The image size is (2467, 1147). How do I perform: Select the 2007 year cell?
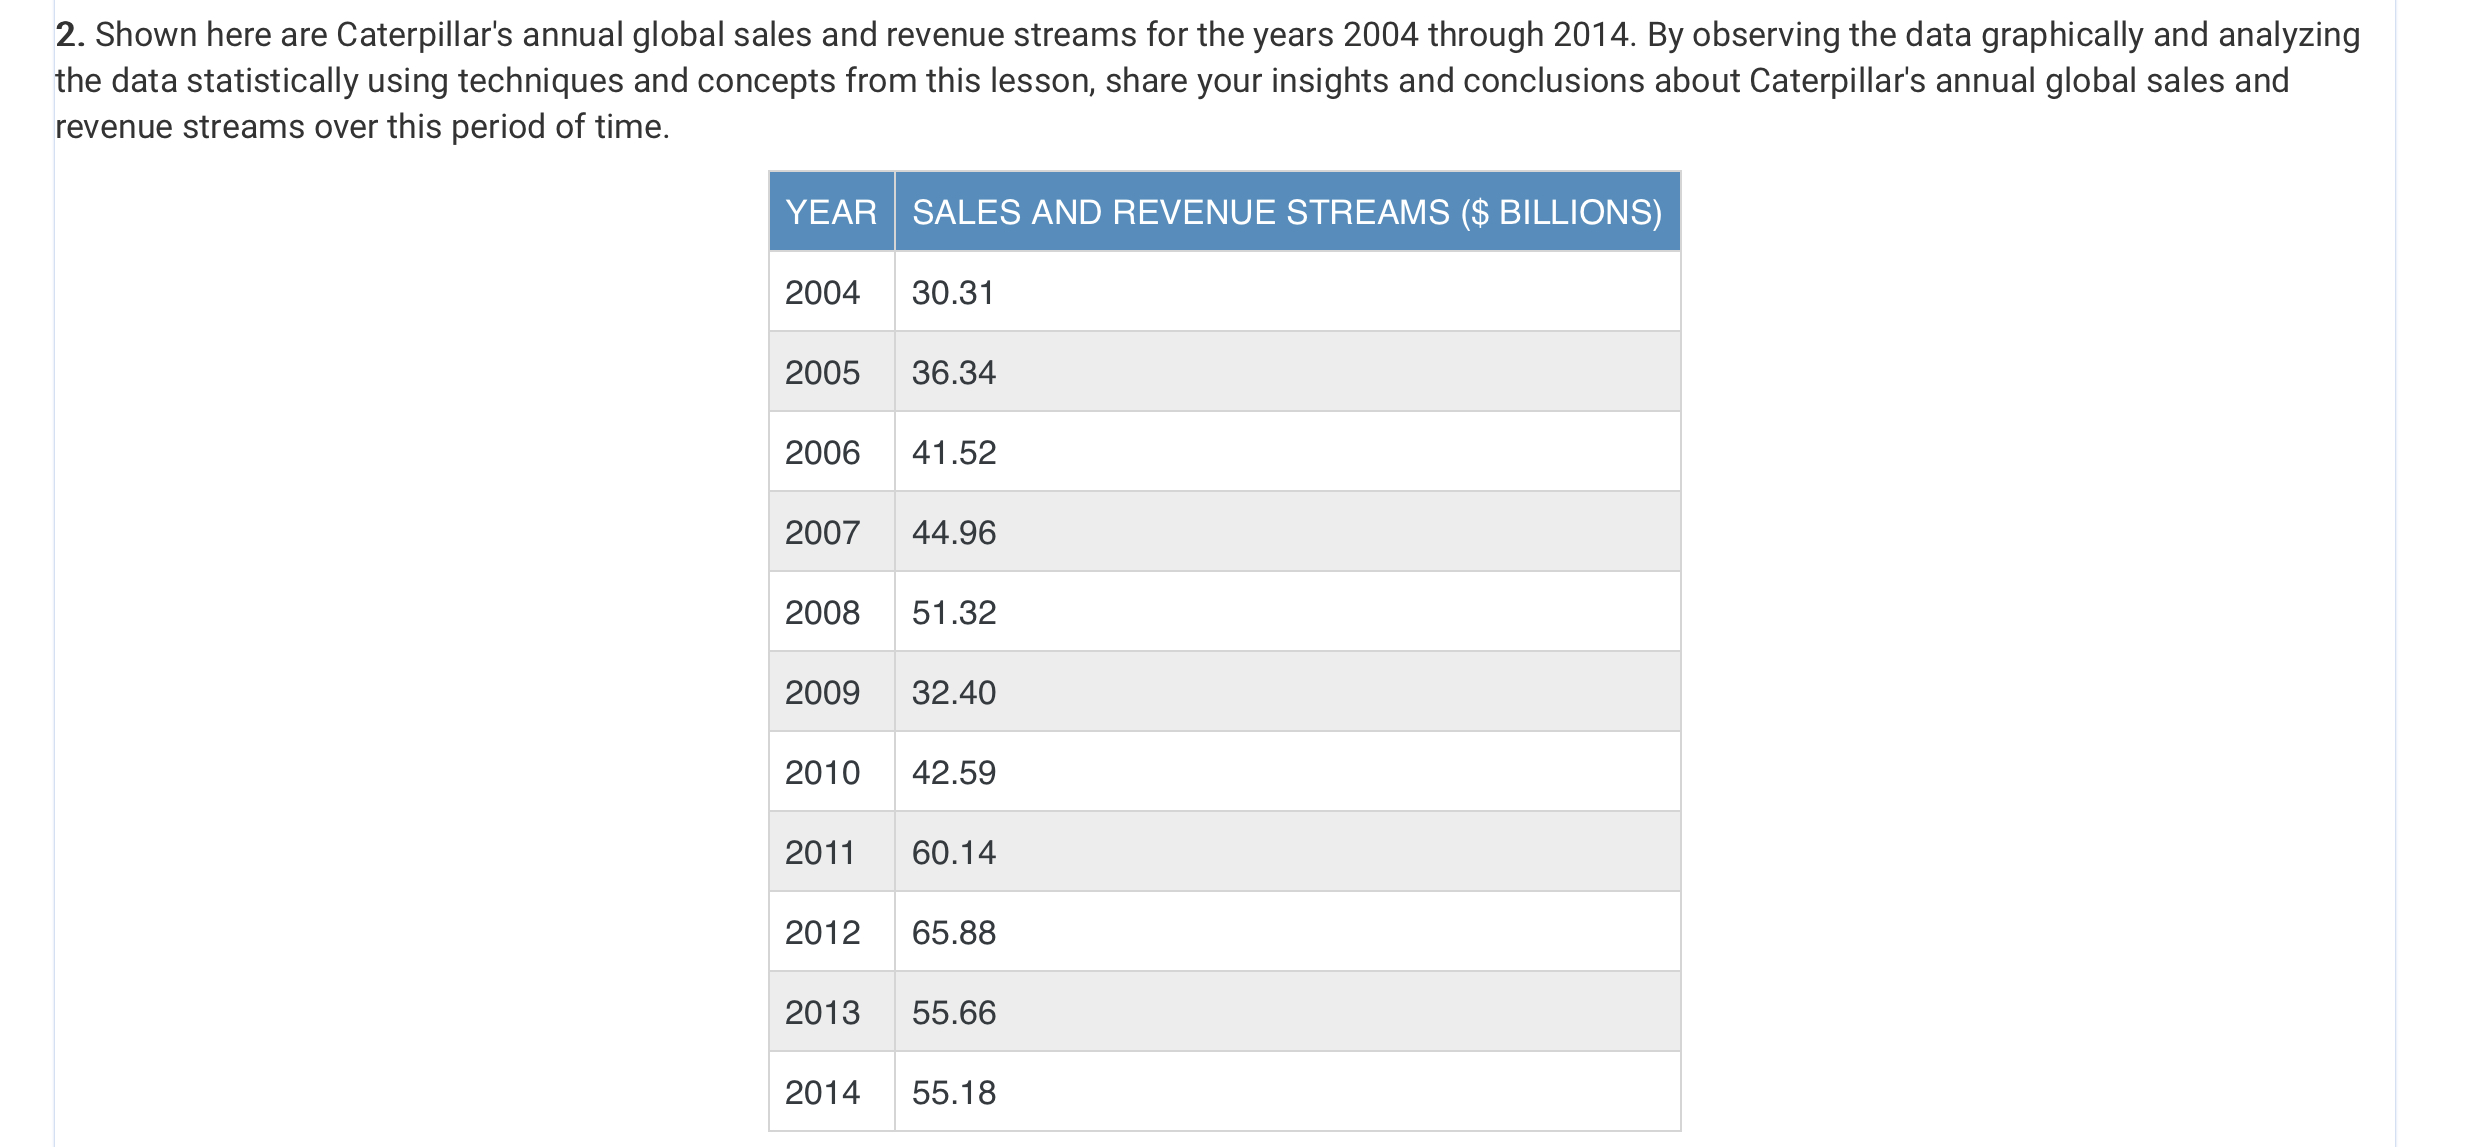tap(831, 531)
